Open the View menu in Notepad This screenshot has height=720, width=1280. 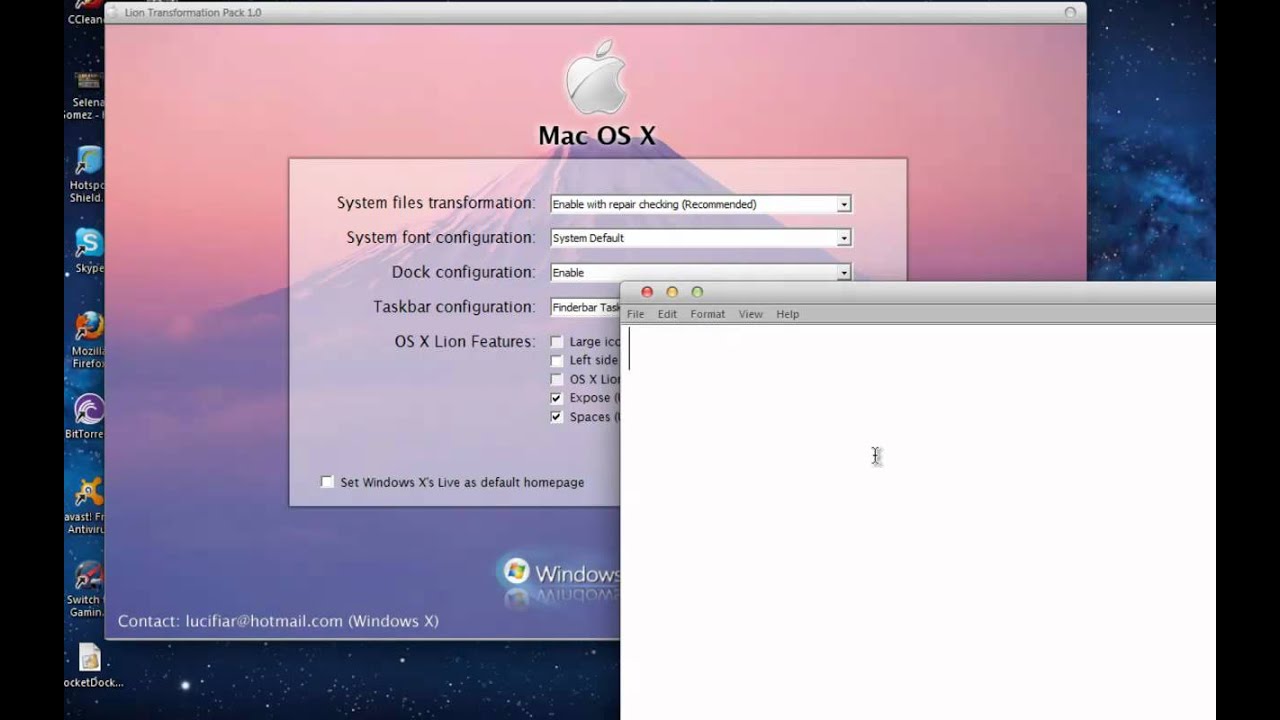[x=750, y=314]
